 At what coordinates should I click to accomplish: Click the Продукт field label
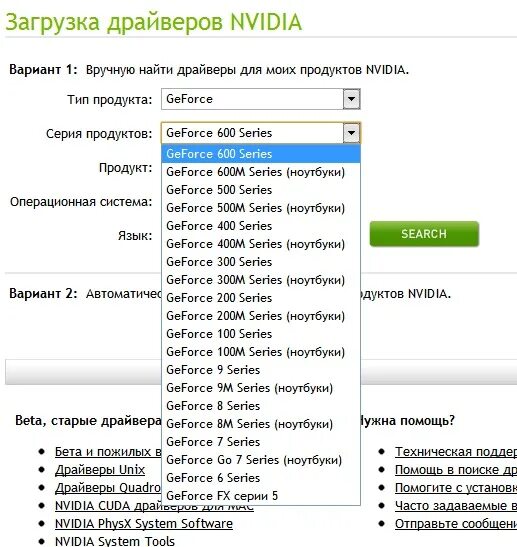(x=126, y=168)
